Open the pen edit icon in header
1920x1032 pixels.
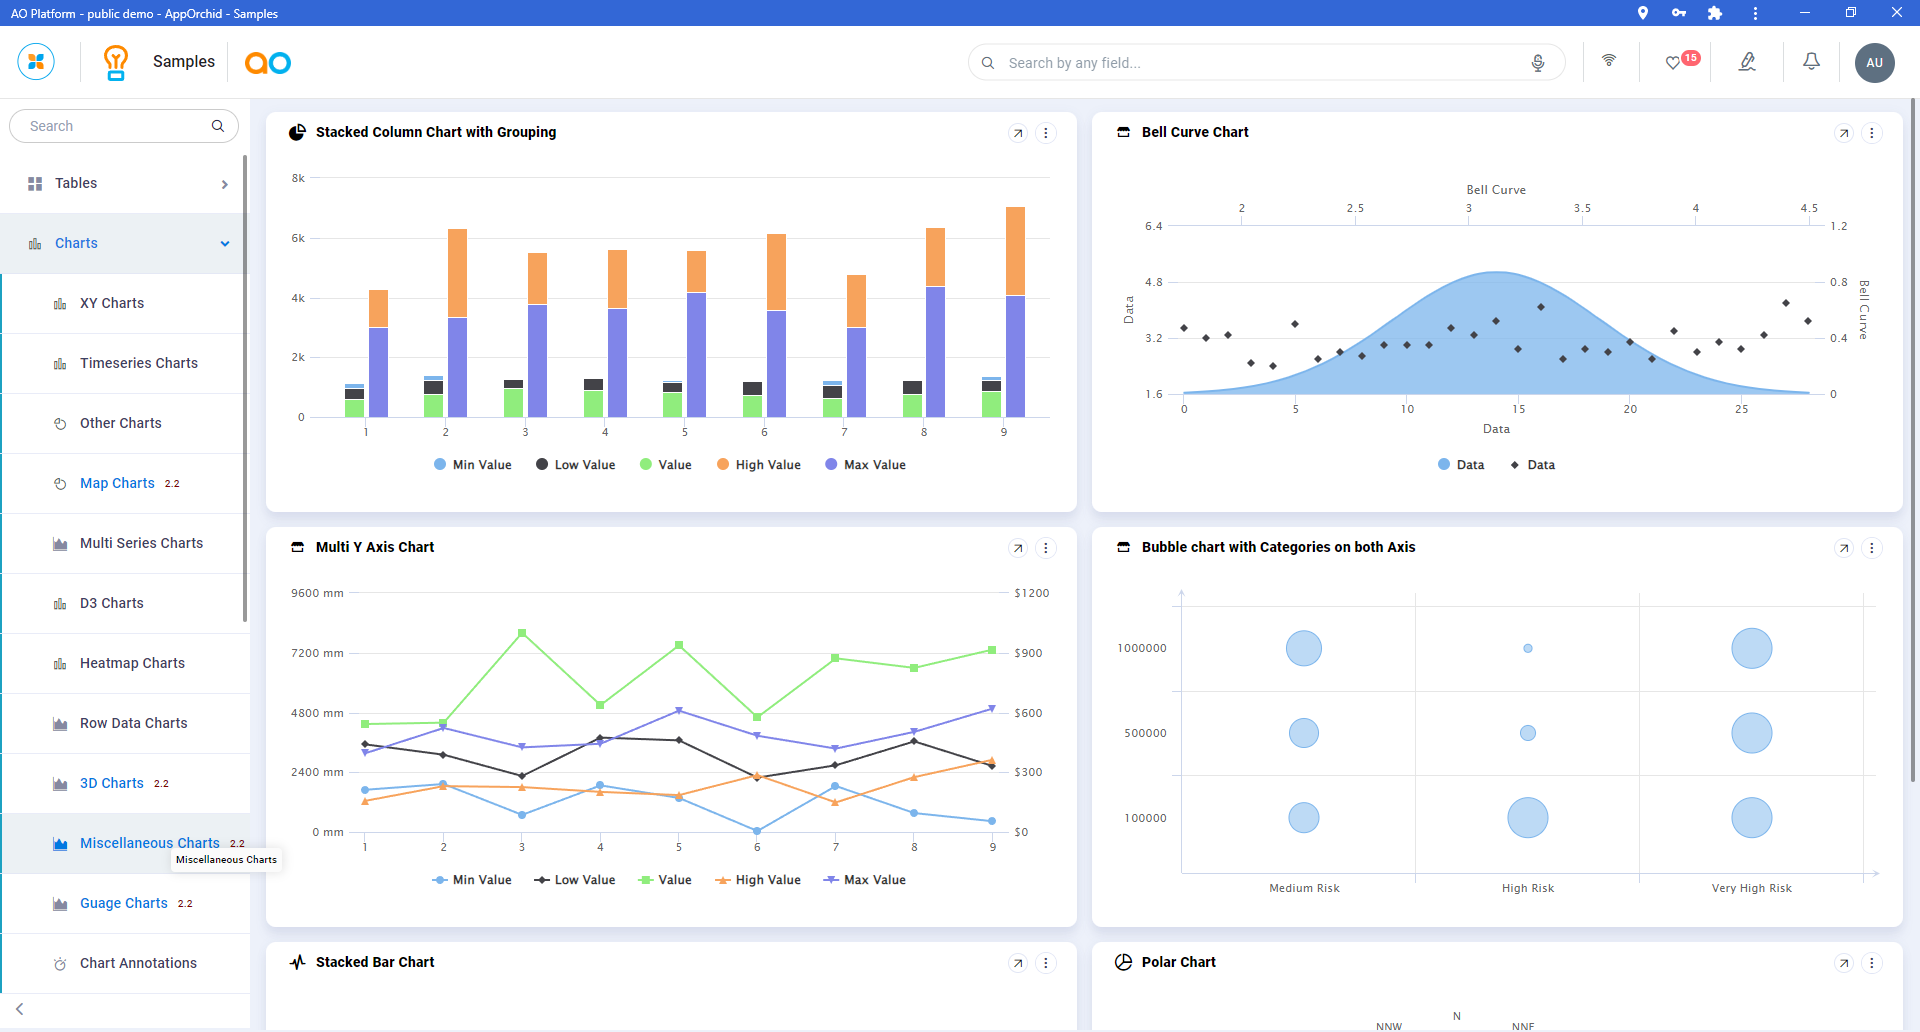pyautogui.click(x=1747, y=62)
